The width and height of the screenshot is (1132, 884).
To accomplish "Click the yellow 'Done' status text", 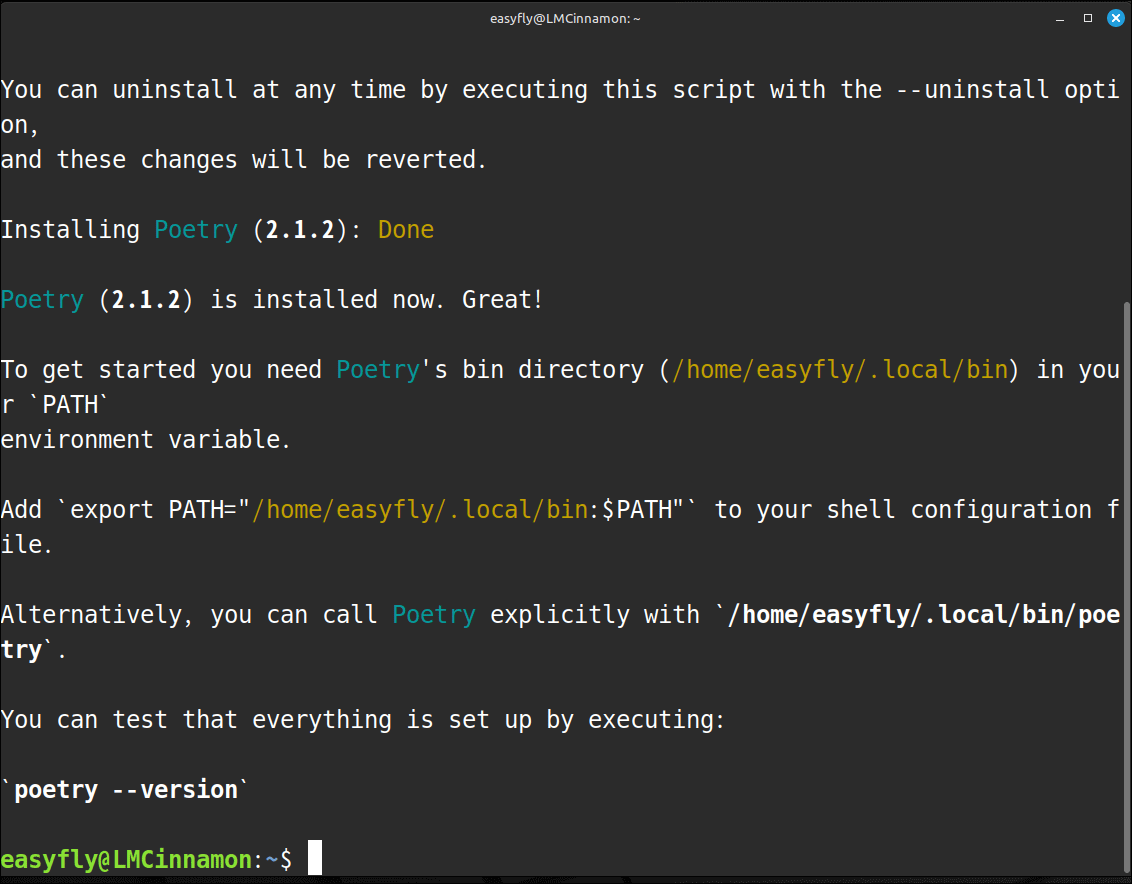I will click(x=406, y=230).
